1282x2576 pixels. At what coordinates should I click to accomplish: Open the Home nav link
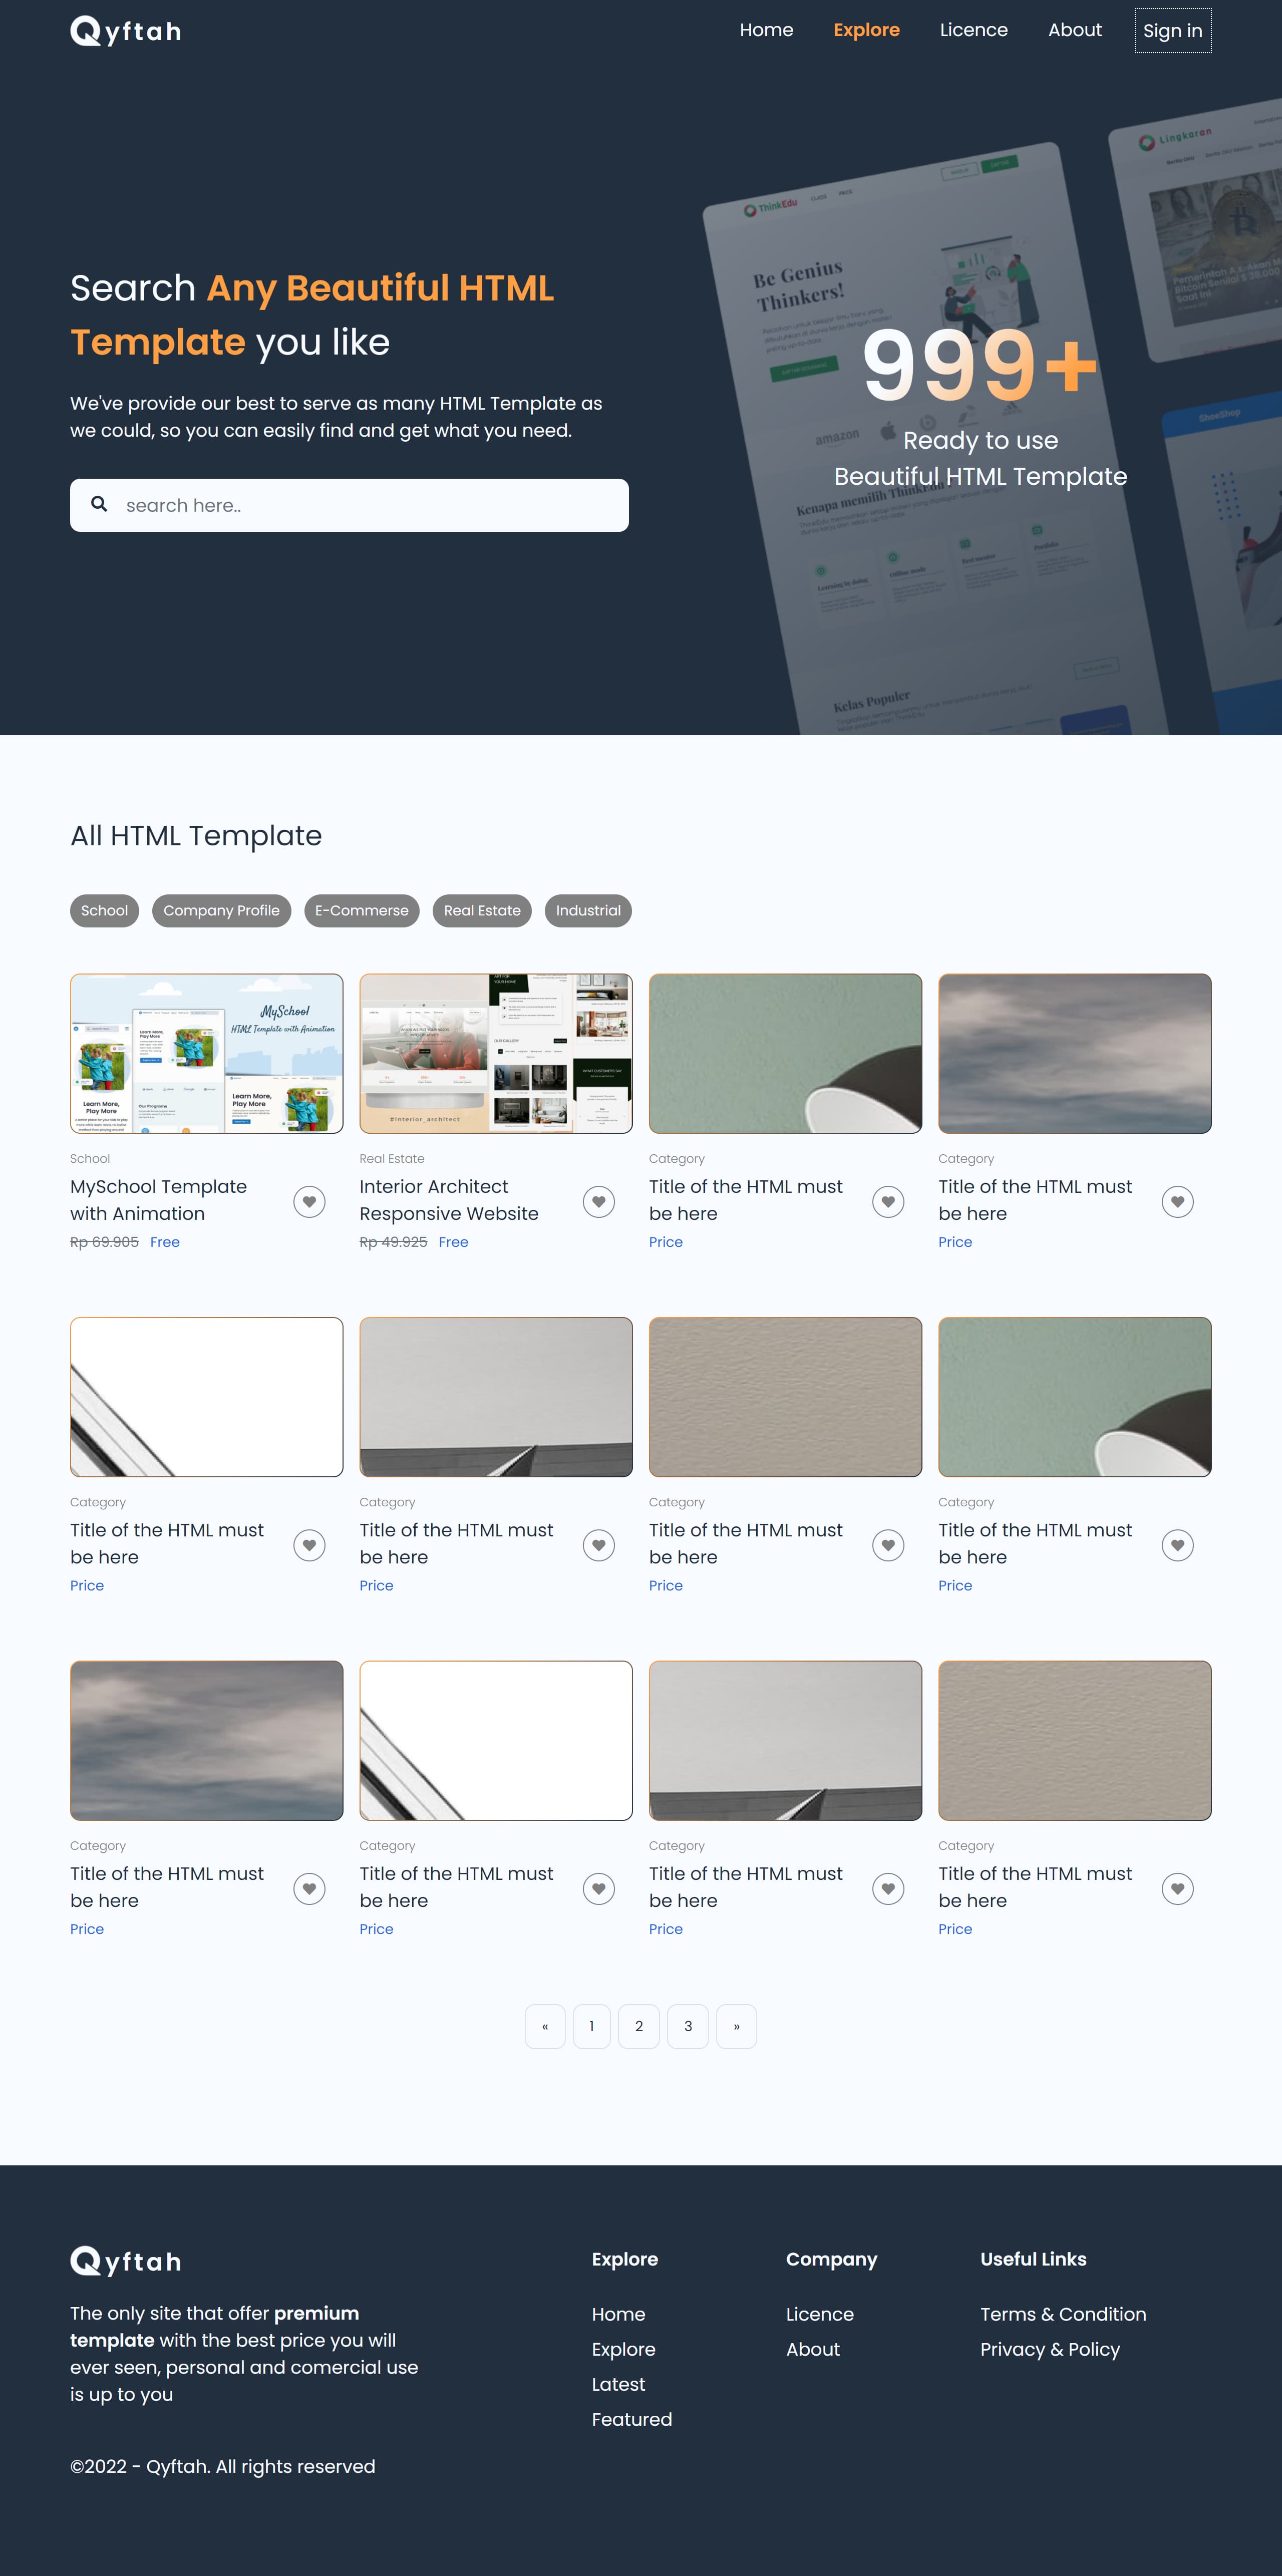pyautogui.click(x=766, y=30)
